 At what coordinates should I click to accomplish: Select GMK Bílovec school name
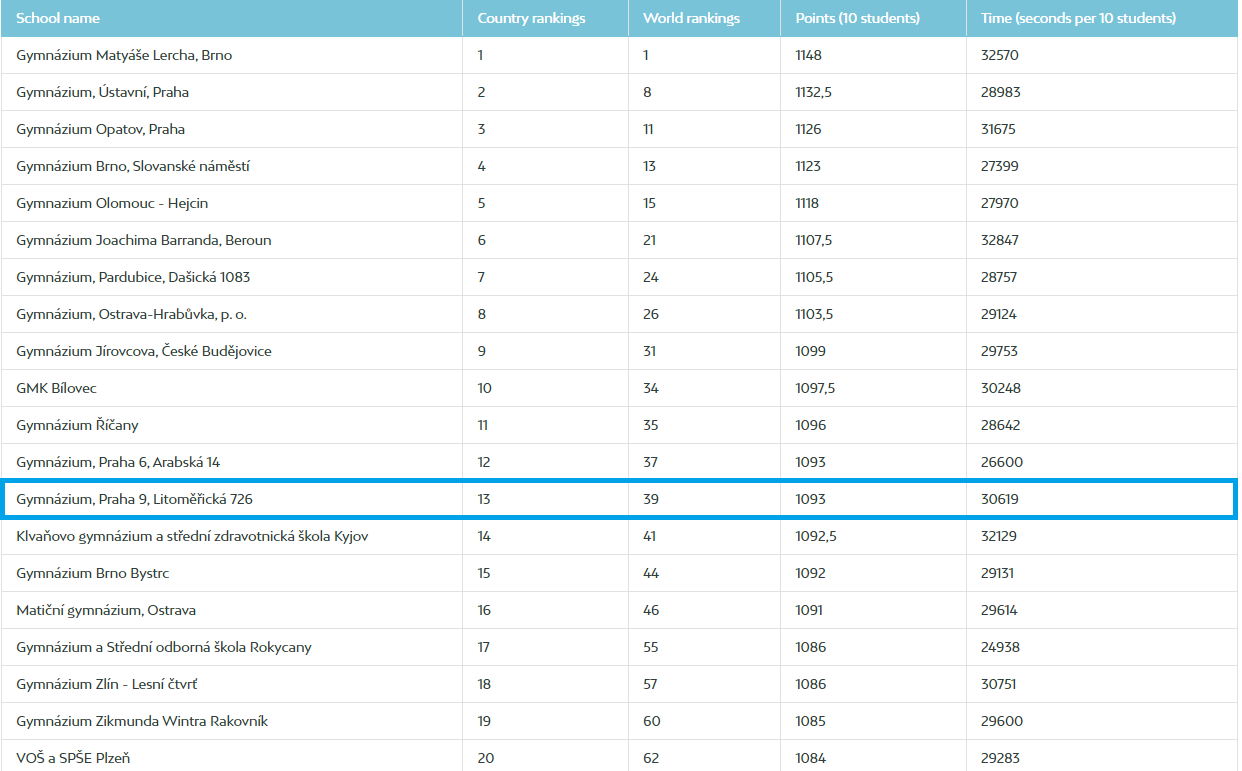(56, 388)
